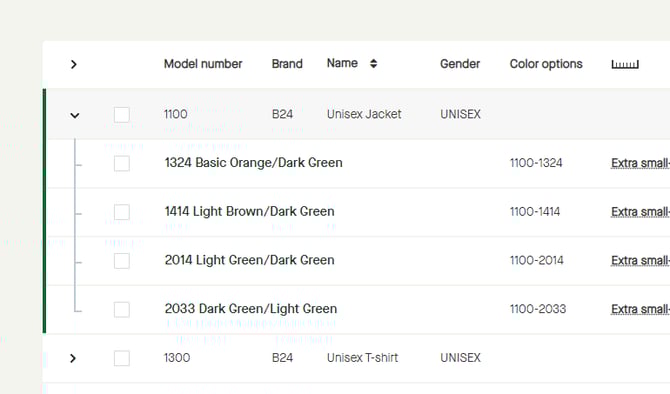Collapse the 1100 Unisex Jacket row
The width and height of the screenshot is (670, 394).
[75, 115]
